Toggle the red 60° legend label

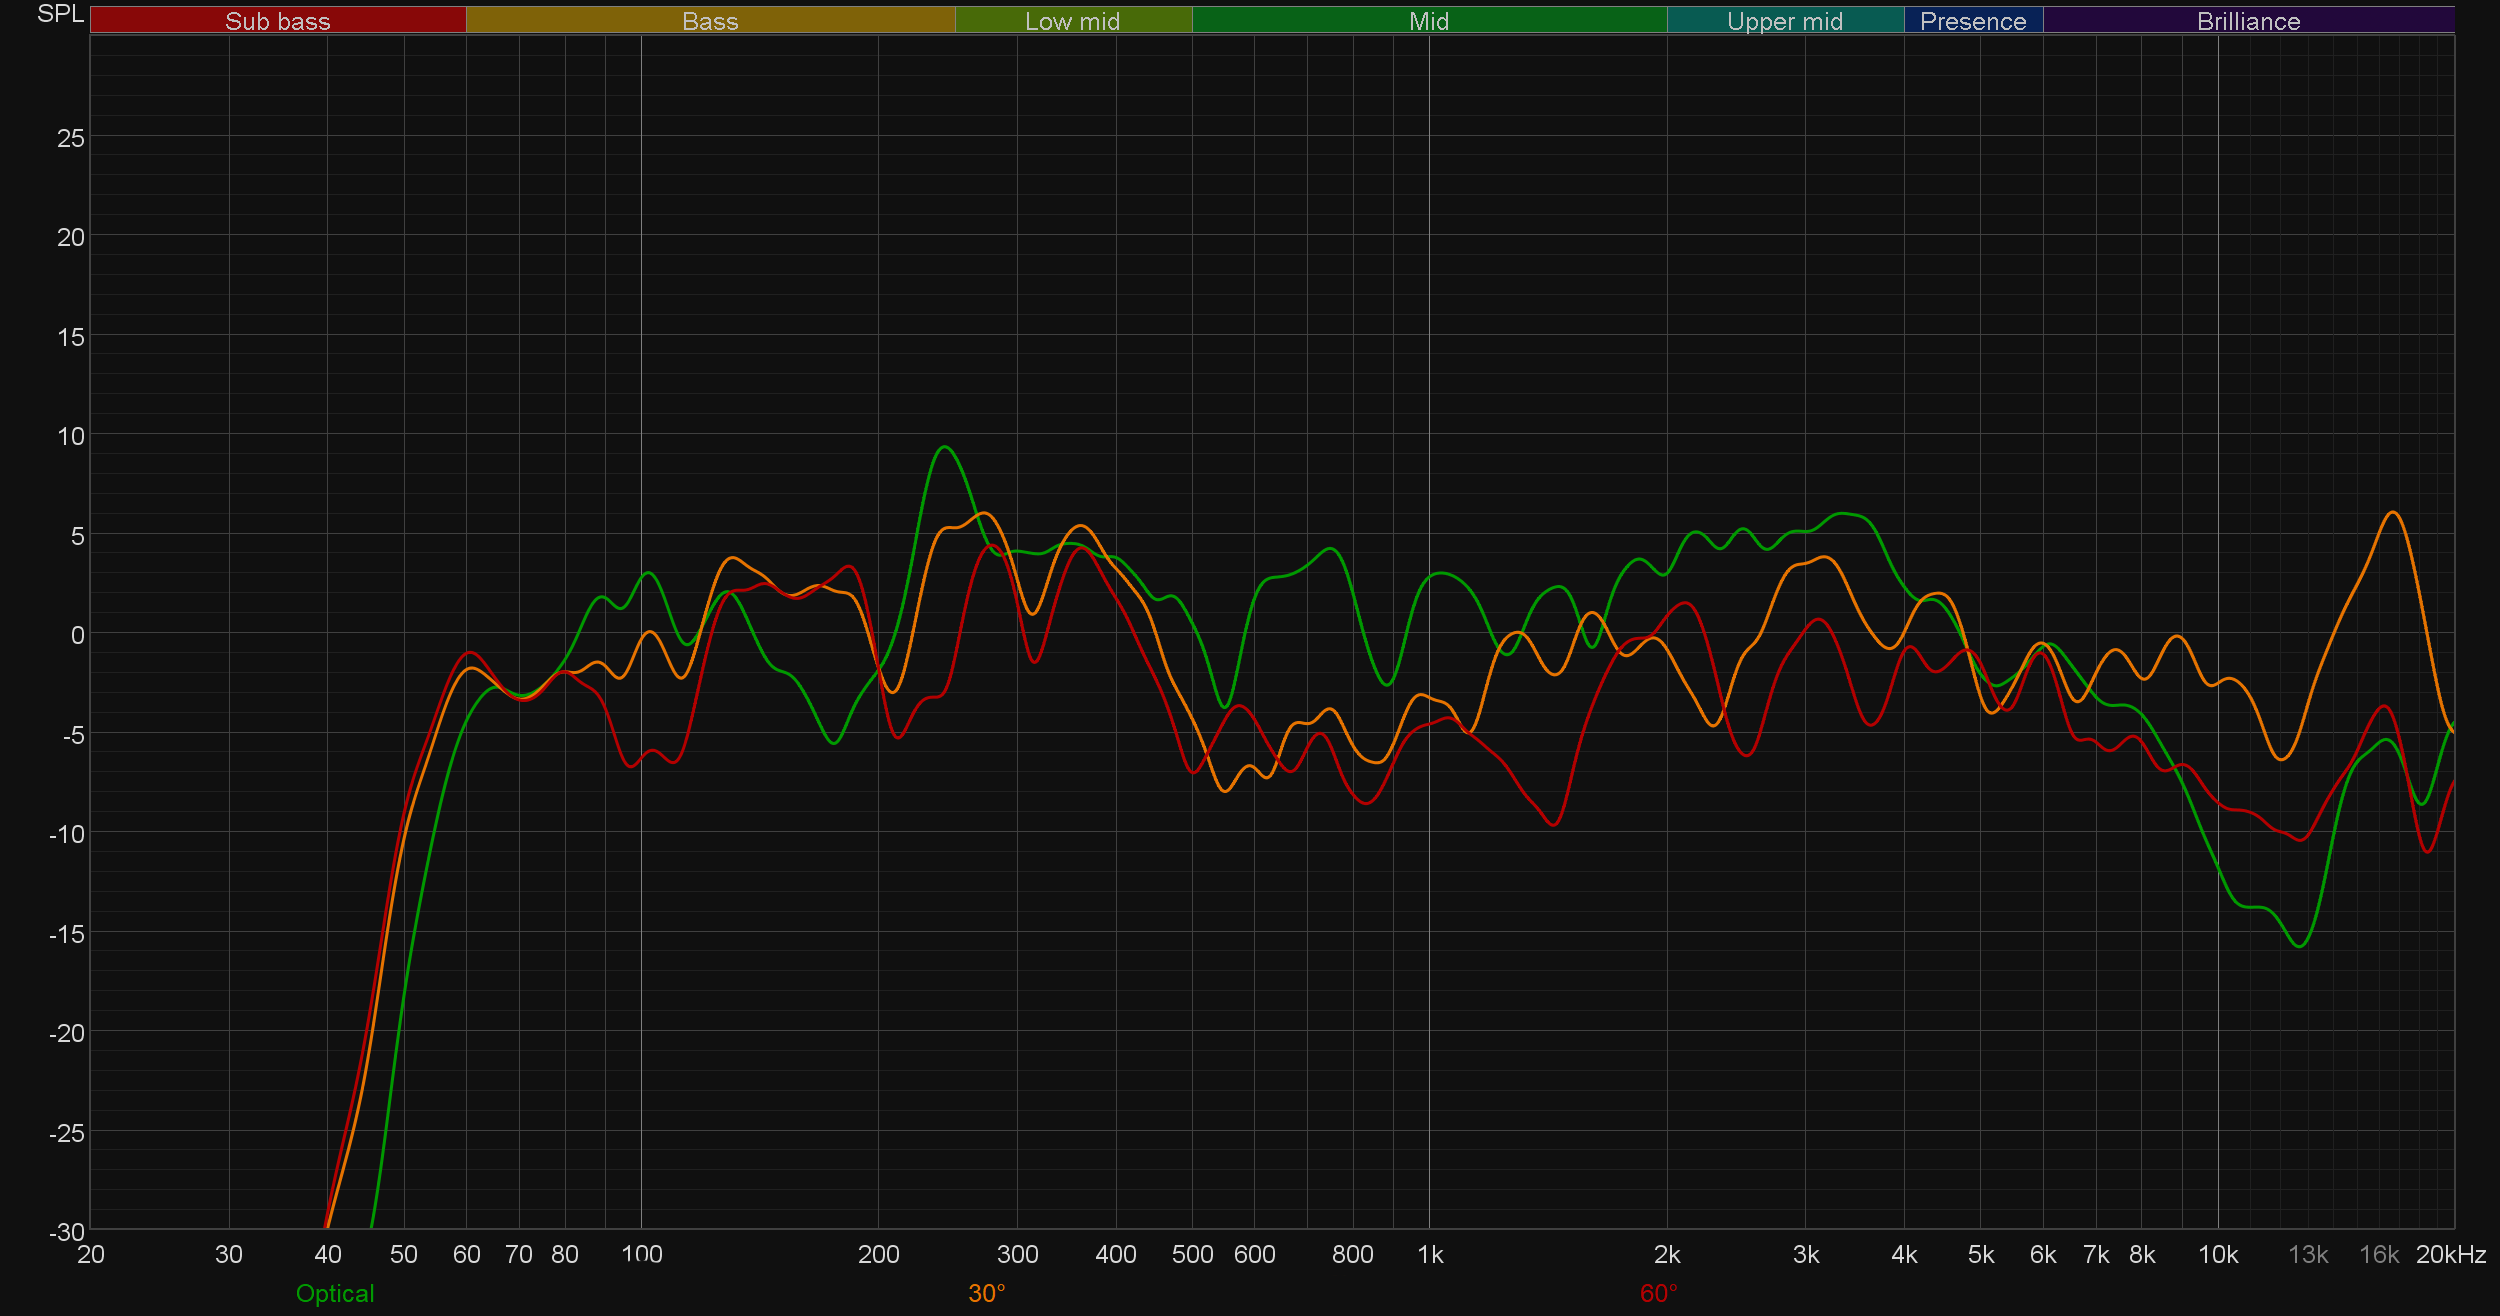(1658, 1293)
